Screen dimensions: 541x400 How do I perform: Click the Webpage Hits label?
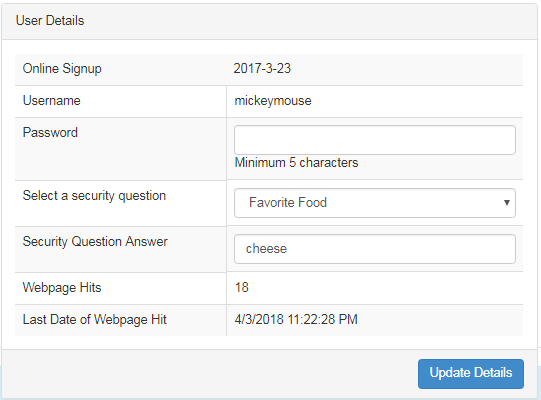tap(62, 287)
